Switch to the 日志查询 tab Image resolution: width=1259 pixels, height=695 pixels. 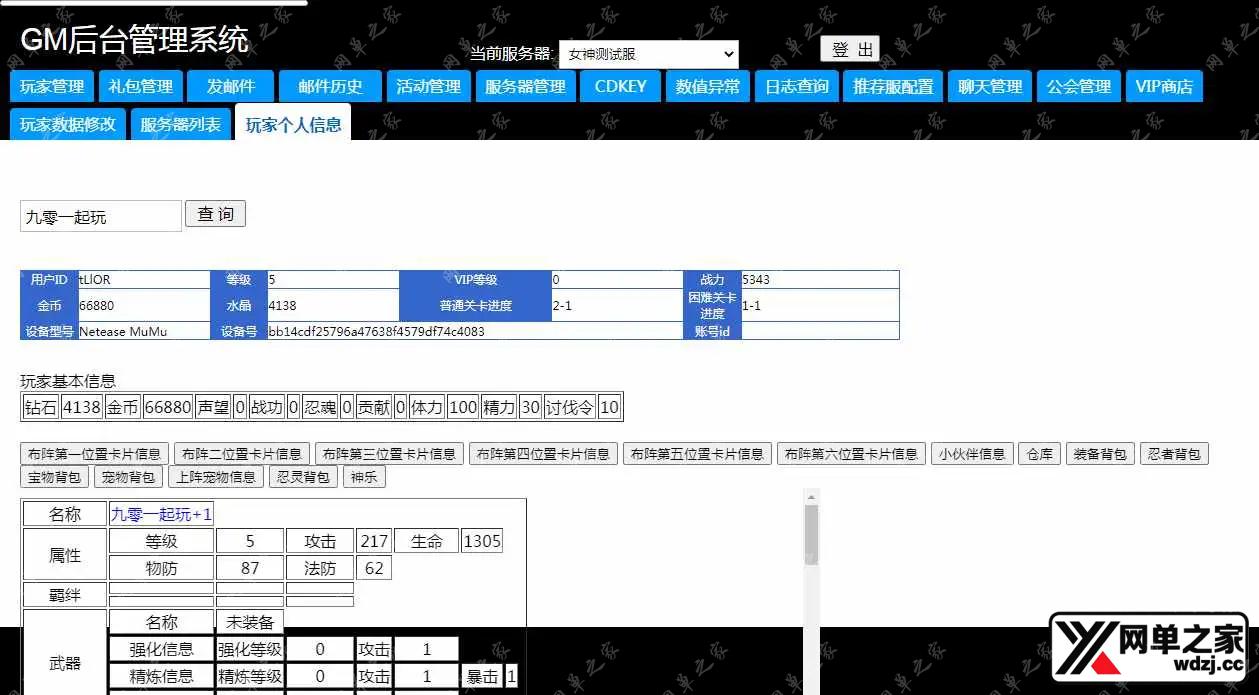click(x=797, y=87)
